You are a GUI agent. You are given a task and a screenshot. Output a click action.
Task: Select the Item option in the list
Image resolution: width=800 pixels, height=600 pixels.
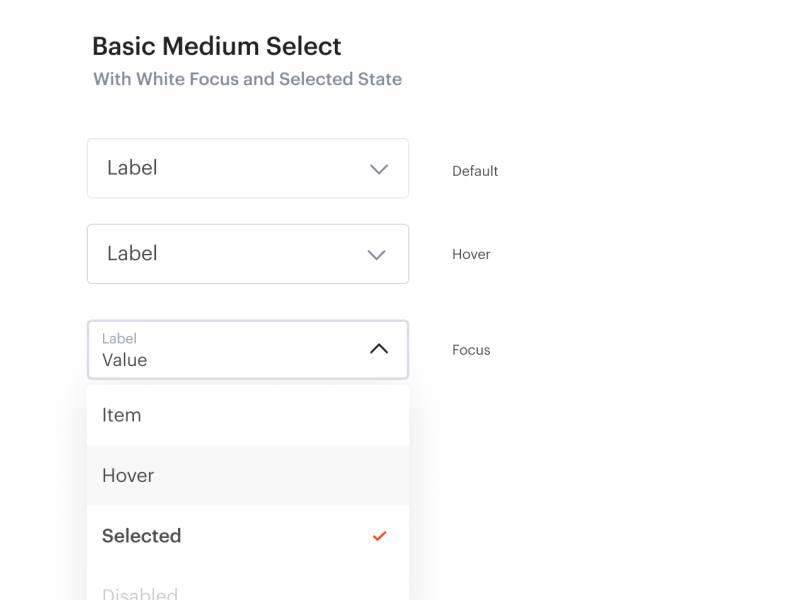click(x=248, y=415)
